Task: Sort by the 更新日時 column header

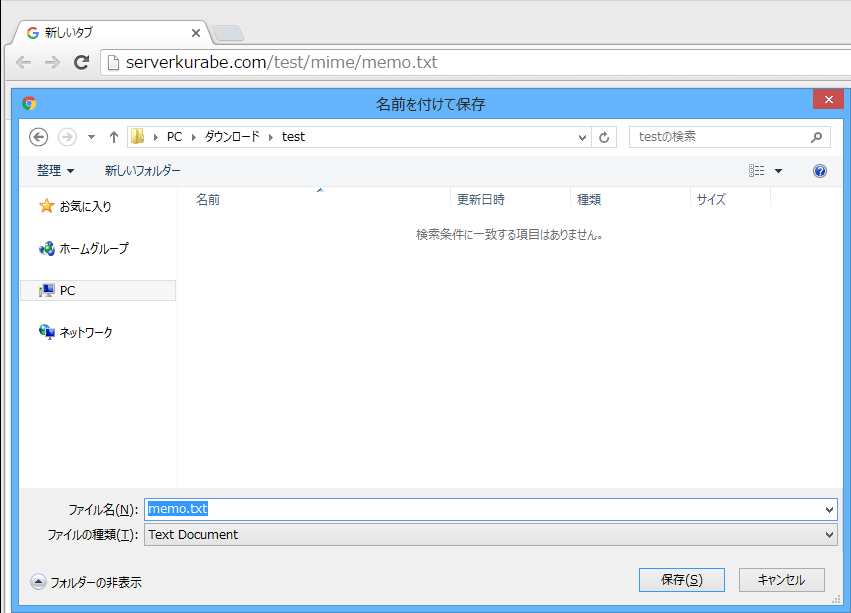Action: pos(511,199)
